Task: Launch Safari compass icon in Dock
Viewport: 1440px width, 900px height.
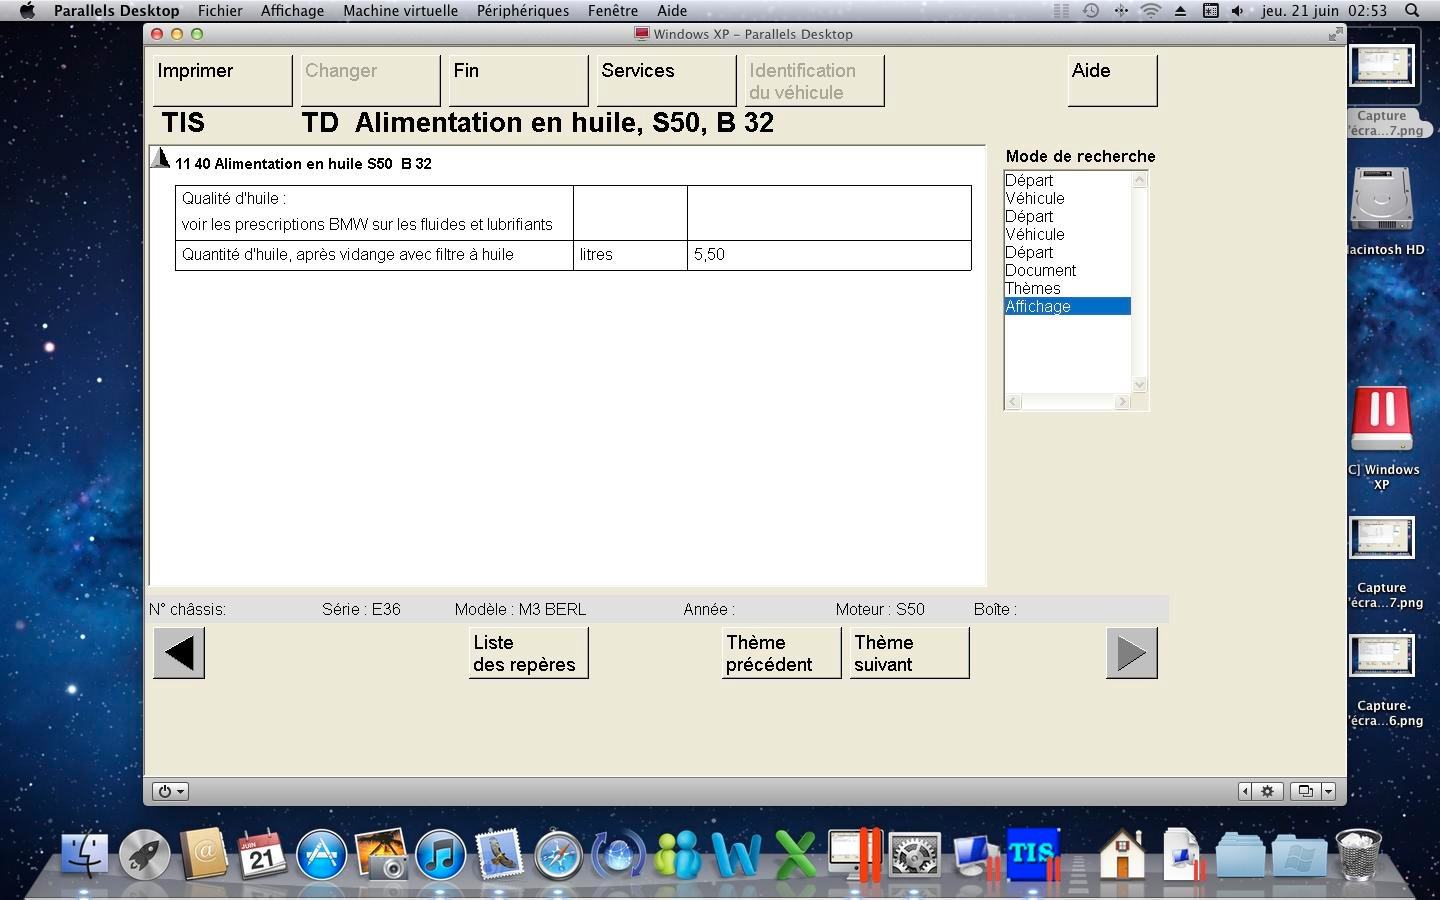Action: (558, 856)
